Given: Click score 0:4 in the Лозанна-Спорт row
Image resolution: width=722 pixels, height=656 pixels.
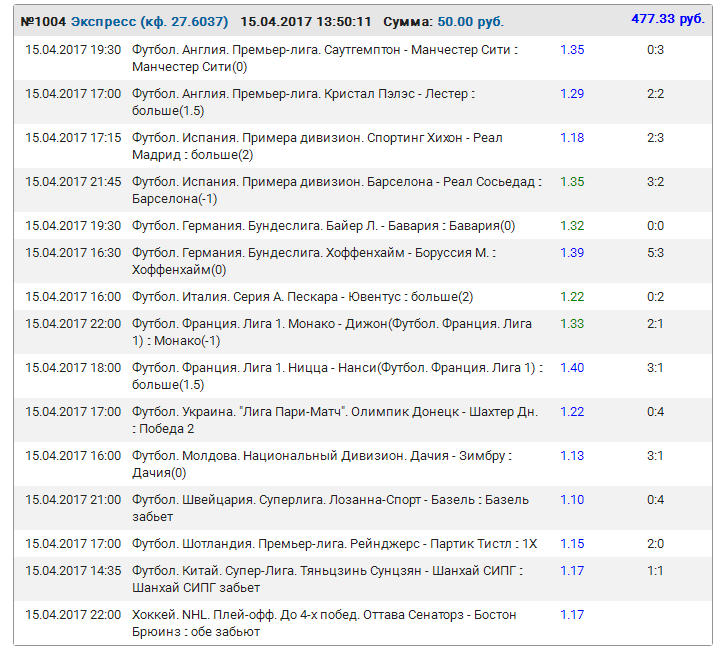Looking at the screenshot, I should pyautogui.click(x=655, y=500).
